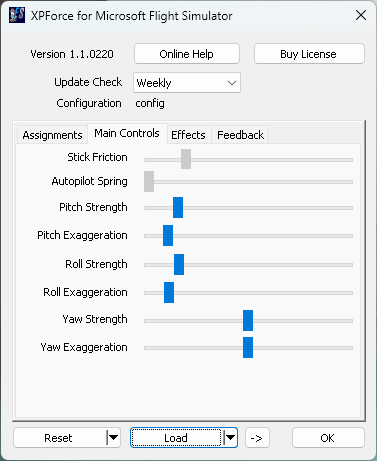The image size is (377, 461).
Task: Switch to the Assignments tab
Action: pyautogui.click(x=52, y=135)
